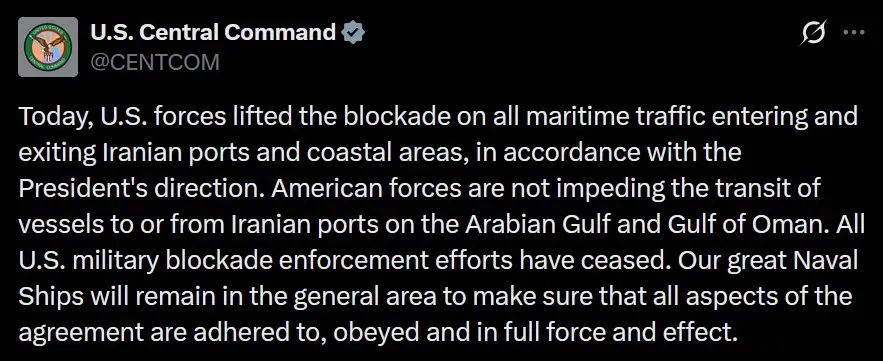Open the three-dot more options menu
The width and height of the screenshot is (883, 361).
pyautogui.click(x=854, y=33)
